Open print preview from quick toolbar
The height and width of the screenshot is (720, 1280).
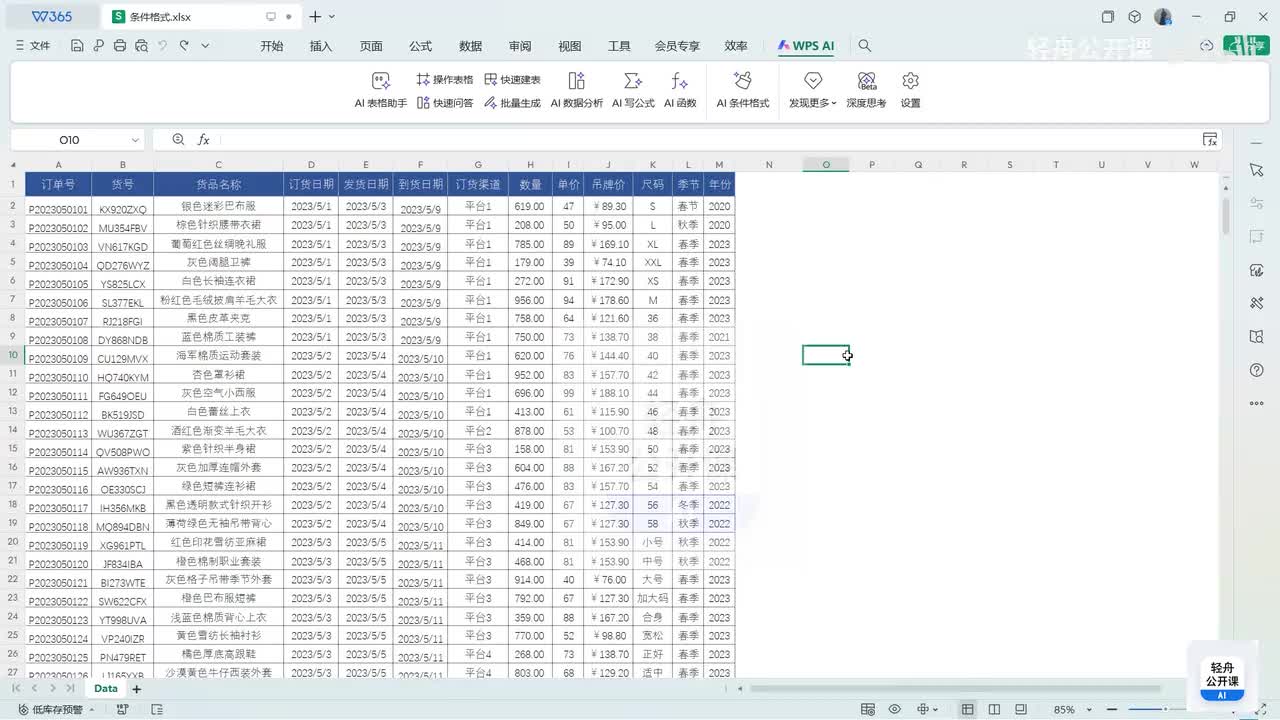click(141, 46)
